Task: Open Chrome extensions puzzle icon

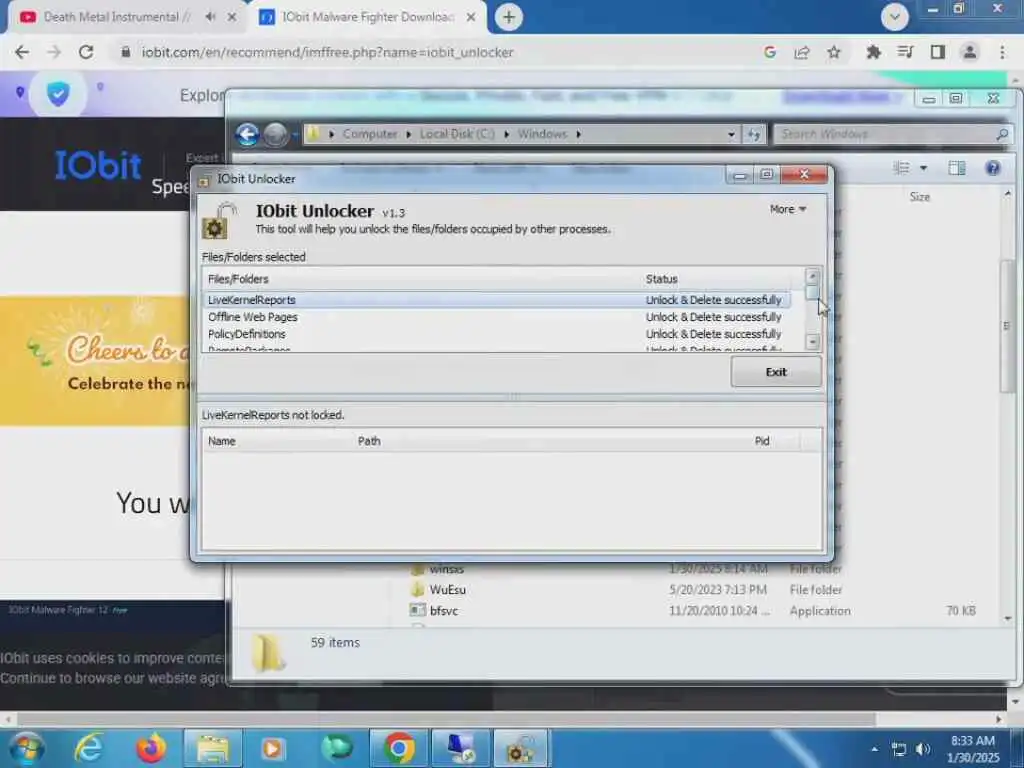Action: (873, 52)
